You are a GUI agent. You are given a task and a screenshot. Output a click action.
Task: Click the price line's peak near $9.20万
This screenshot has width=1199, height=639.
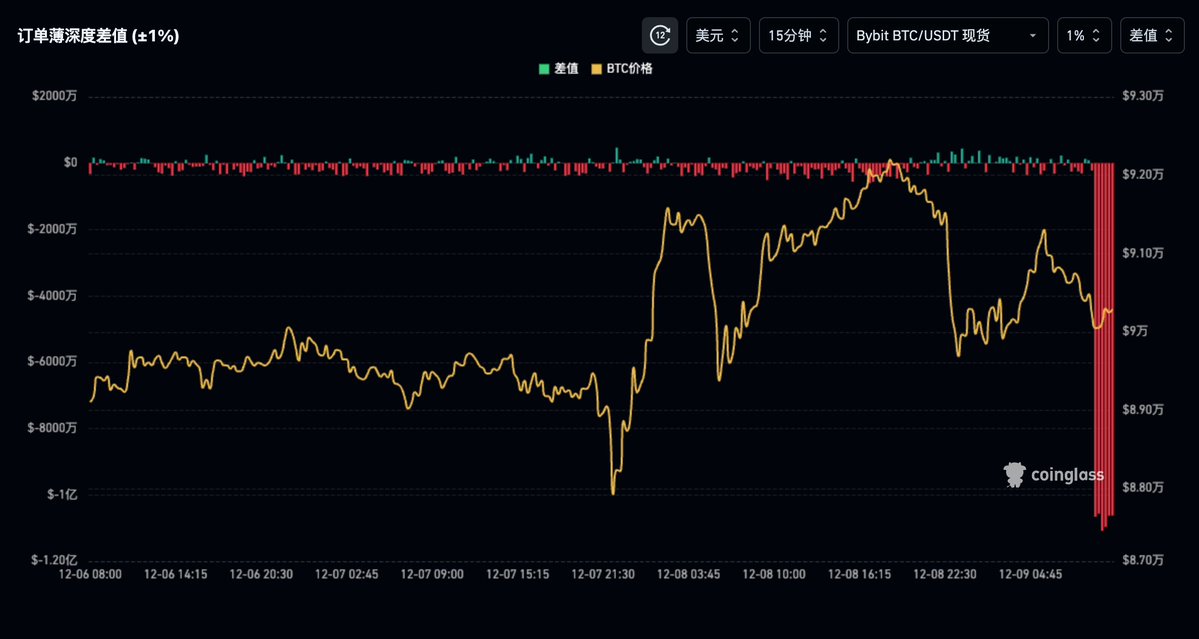click(x=891, y=161)
